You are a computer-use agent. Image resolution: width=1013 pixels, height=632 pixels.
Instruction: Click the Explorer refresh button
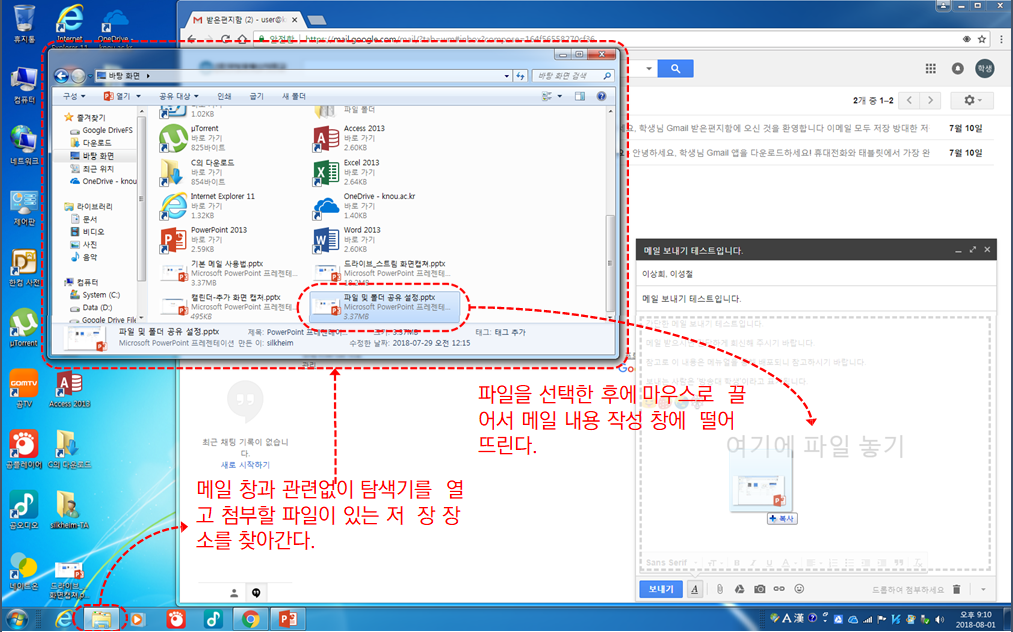point(521,76)
